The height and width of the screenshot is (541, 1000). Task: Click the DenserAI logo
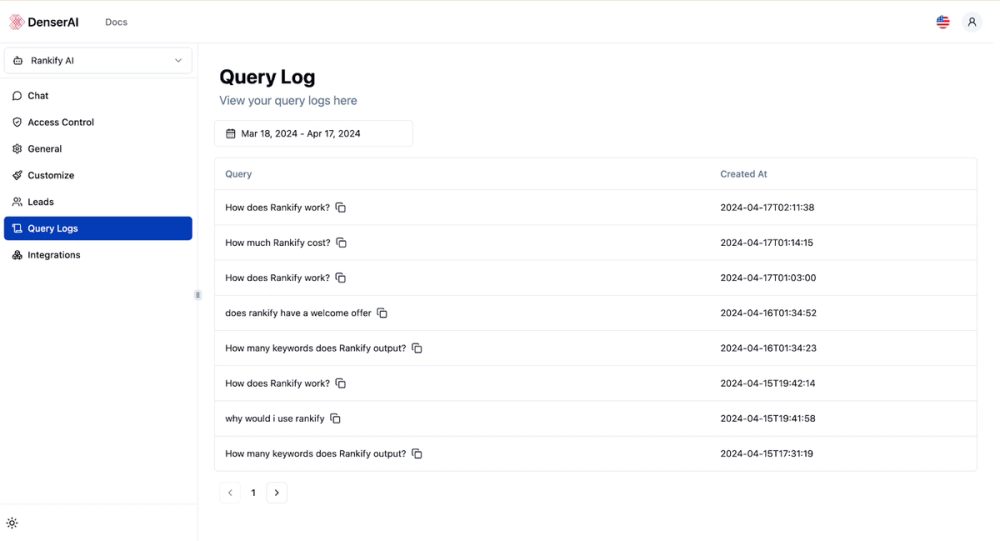[43, 22]
